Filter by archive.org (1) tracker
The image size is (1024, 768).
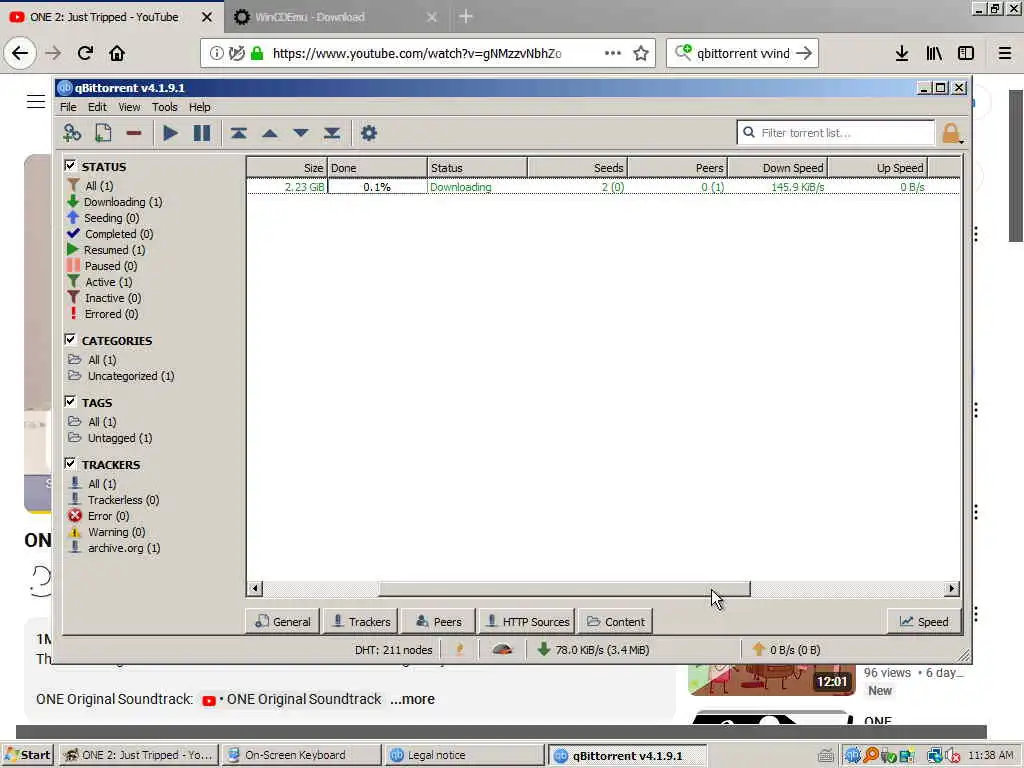[114, 548]
